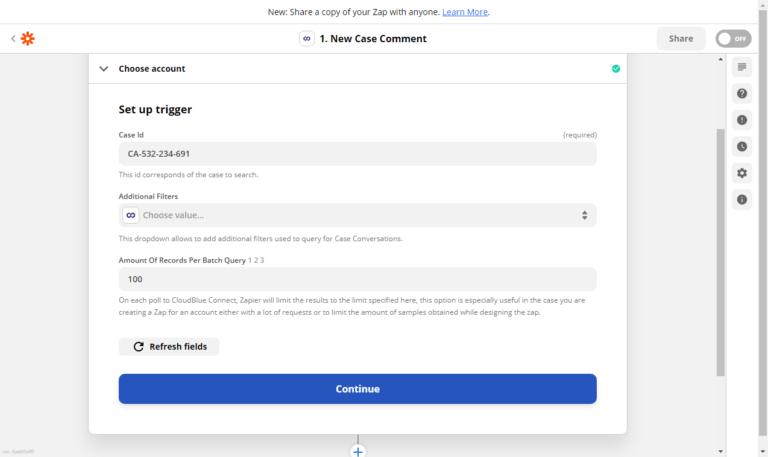Click the Additional Filters up-down arrows
The width and height of the screenshot is (768, 457).
point(584,215)
